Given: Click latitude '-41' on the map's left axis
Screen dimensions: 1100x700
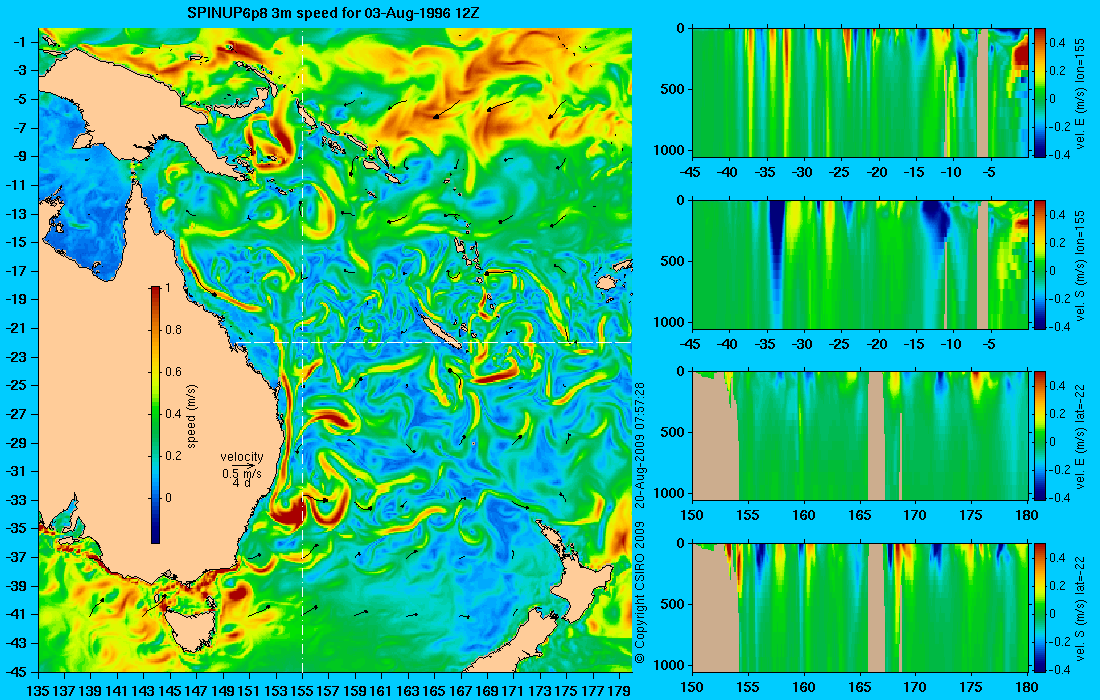Looking at the screenshot, I should (16, 614).
